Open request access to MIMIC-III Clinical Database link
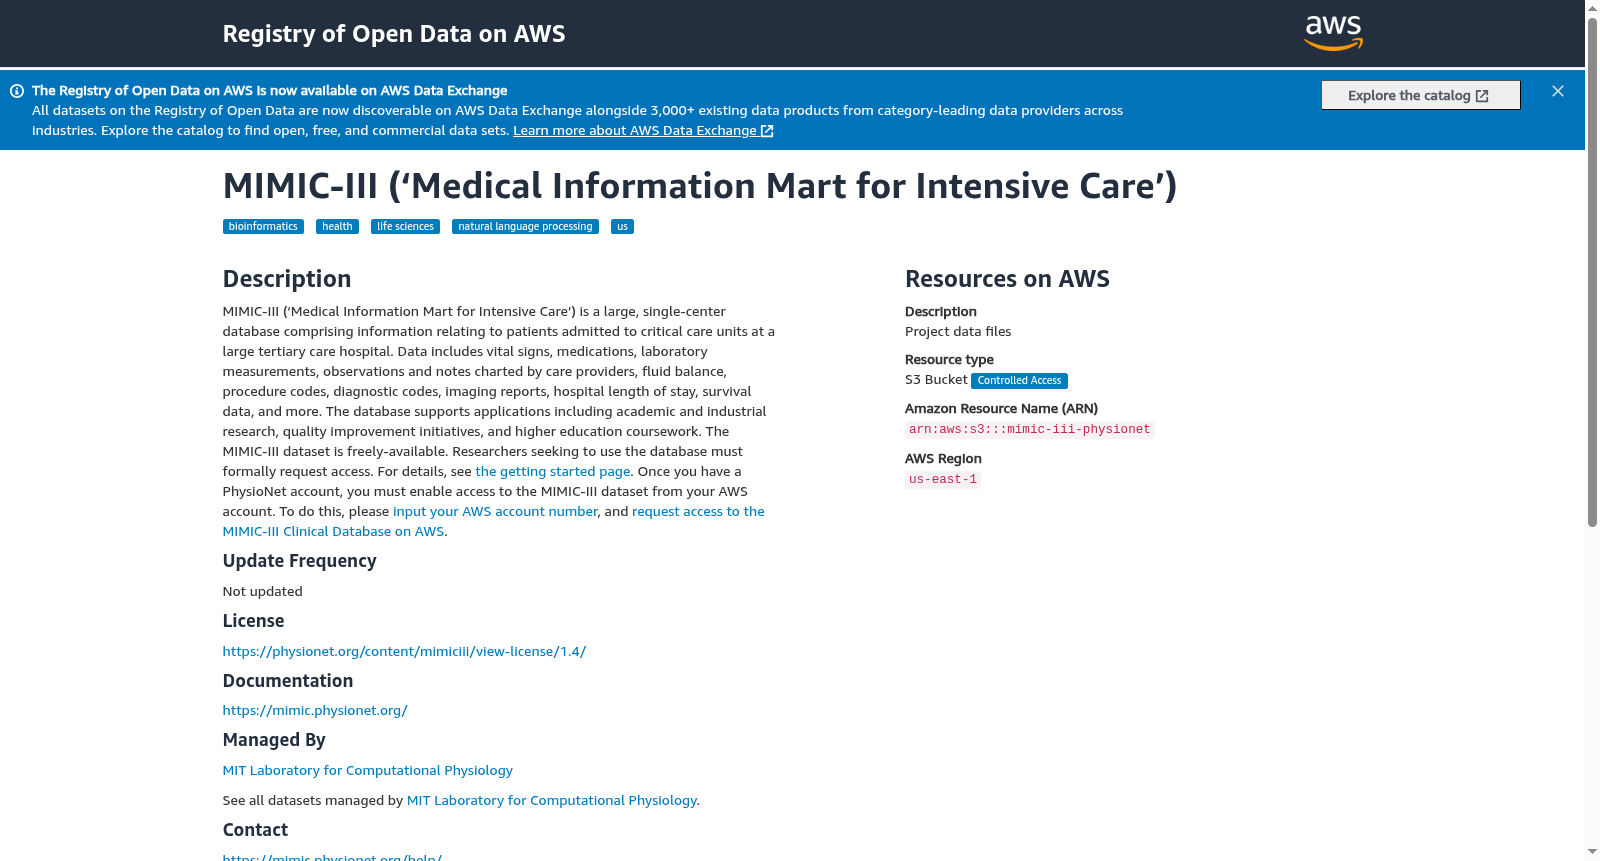 (698, 511)
